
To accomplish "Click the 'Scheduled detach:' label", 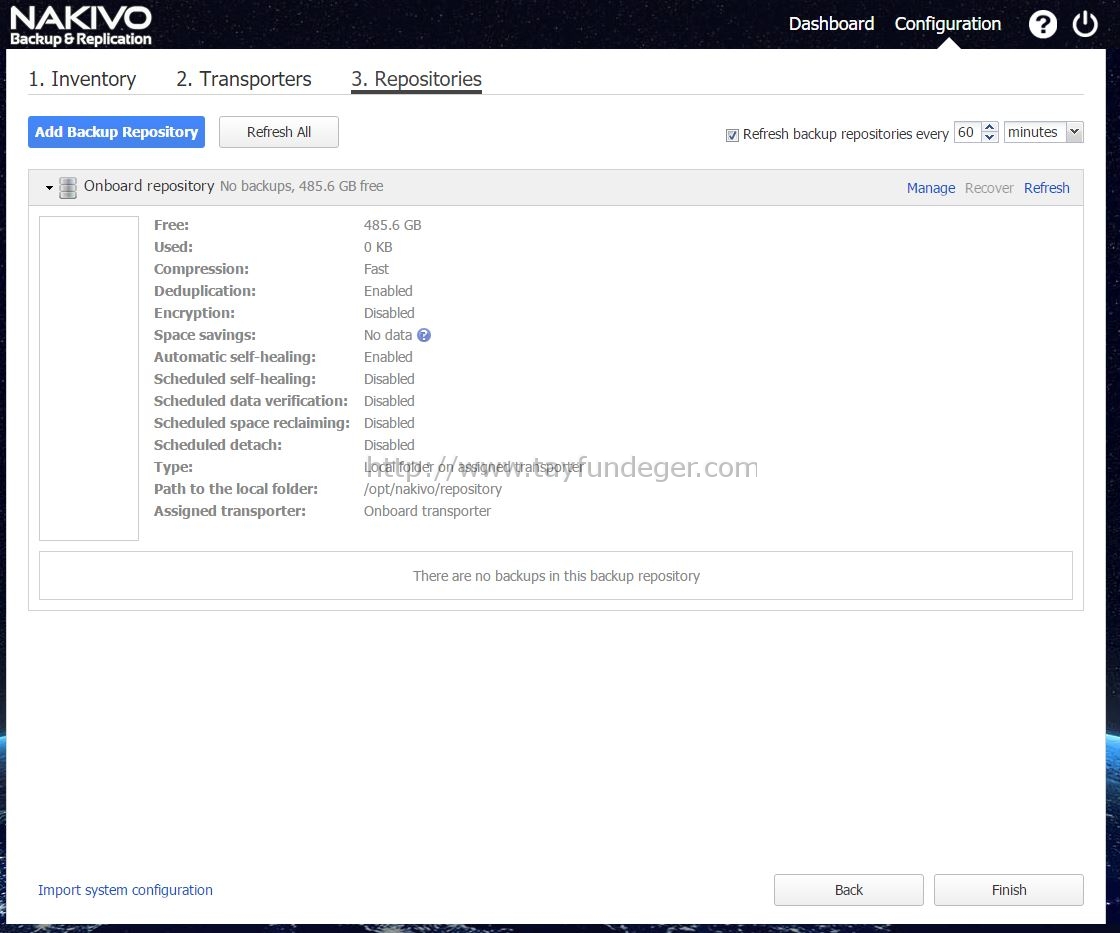I will (x=218, y=445).
